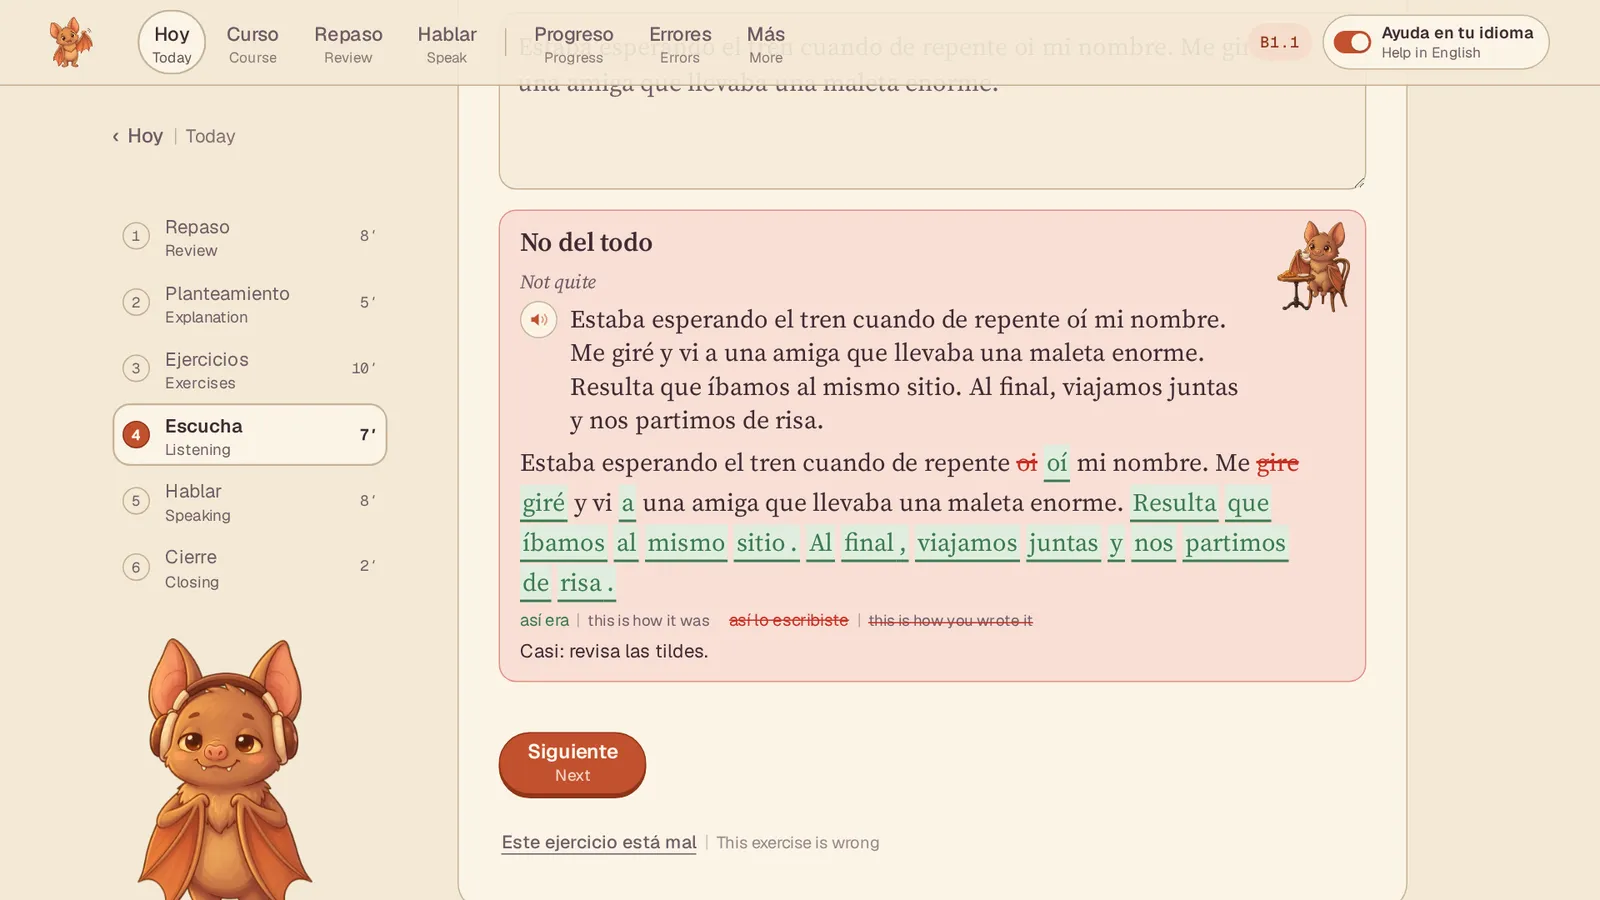Click step 6 circle for Cierre

pos(136,567)
